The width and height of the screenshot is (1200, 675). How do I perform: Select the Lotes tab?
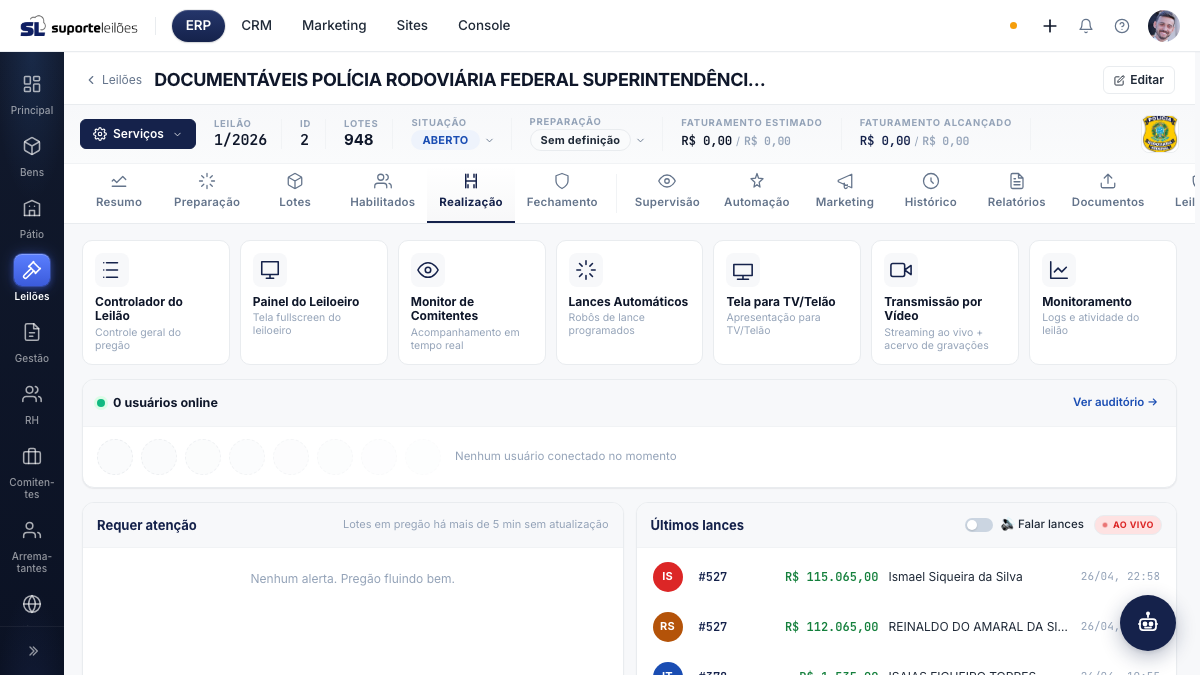coord(295,191)
